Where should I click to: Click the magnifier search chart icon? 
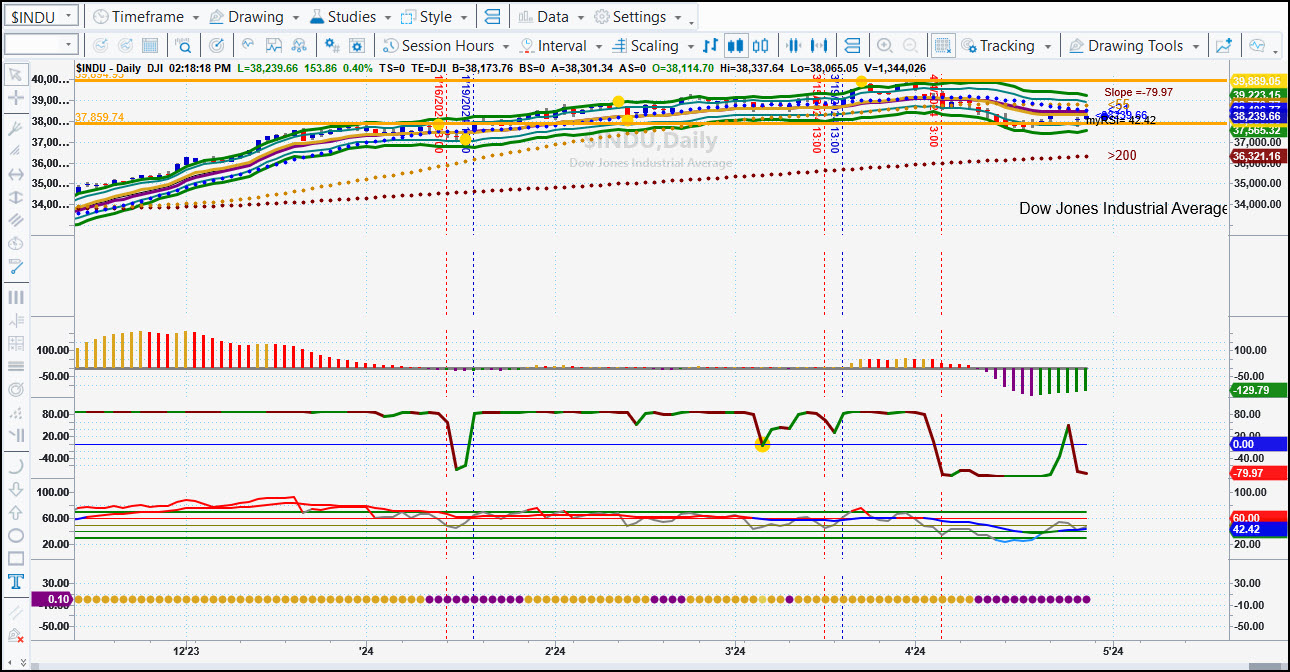[184, 45]
